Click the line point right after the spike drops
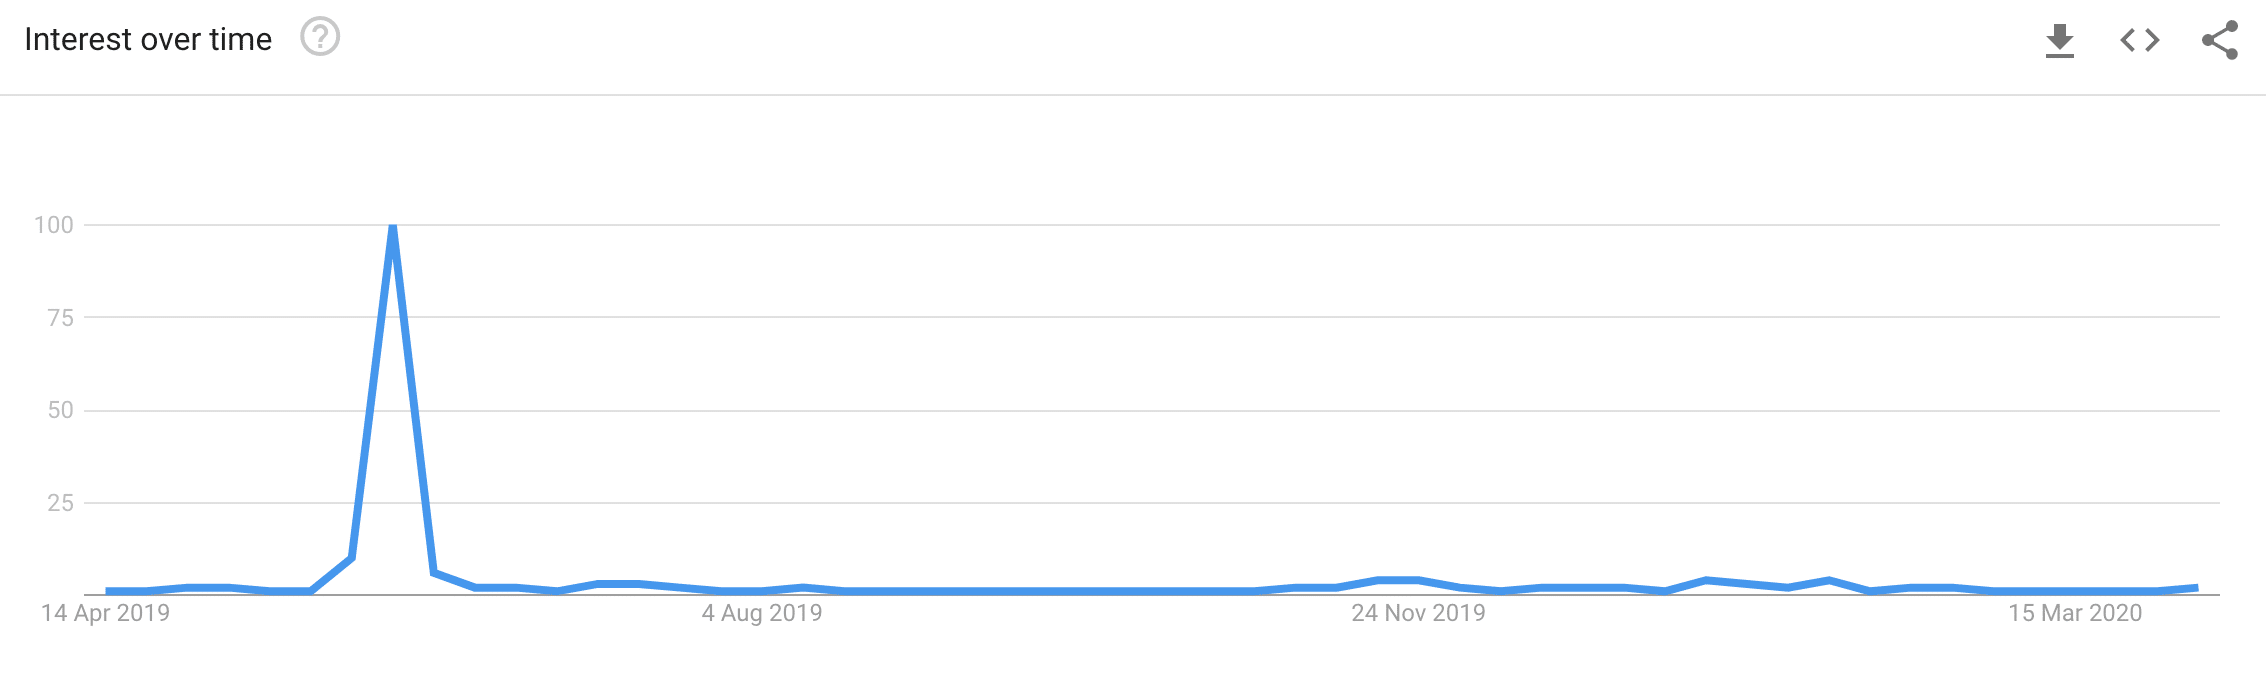2266x678 pixels. click(434, 573)
